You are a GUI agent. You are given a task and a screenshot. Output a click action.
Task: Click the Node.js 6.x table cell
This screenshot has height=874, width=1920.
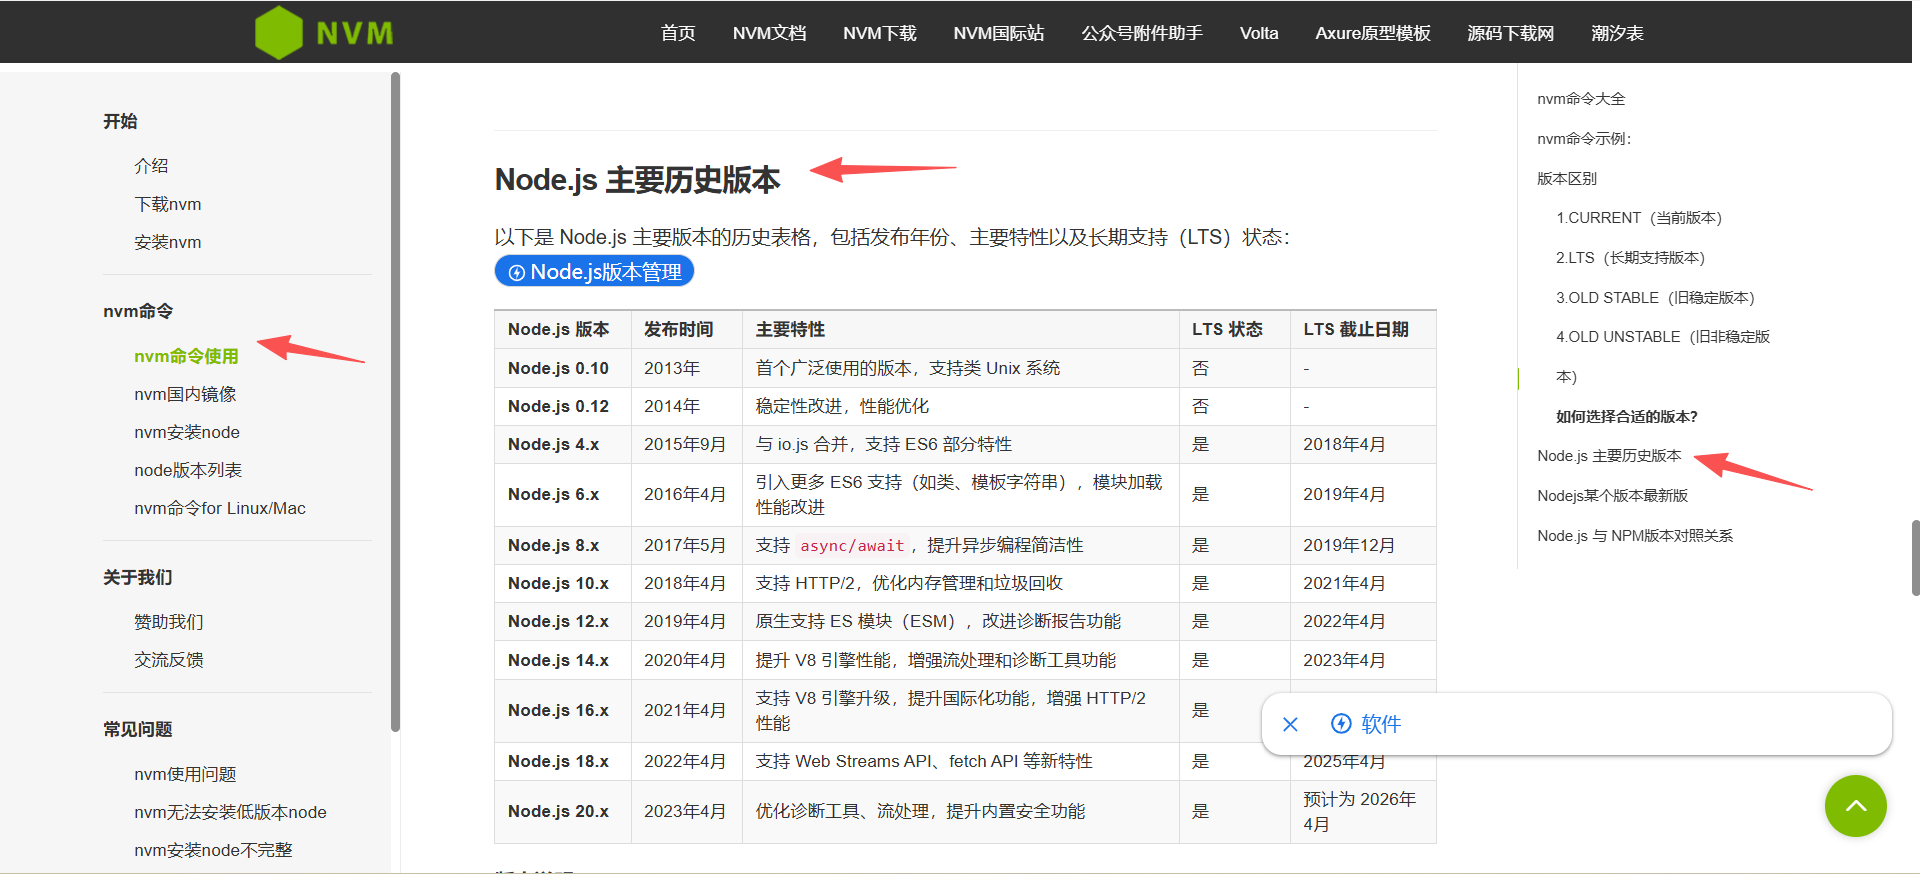562,495
